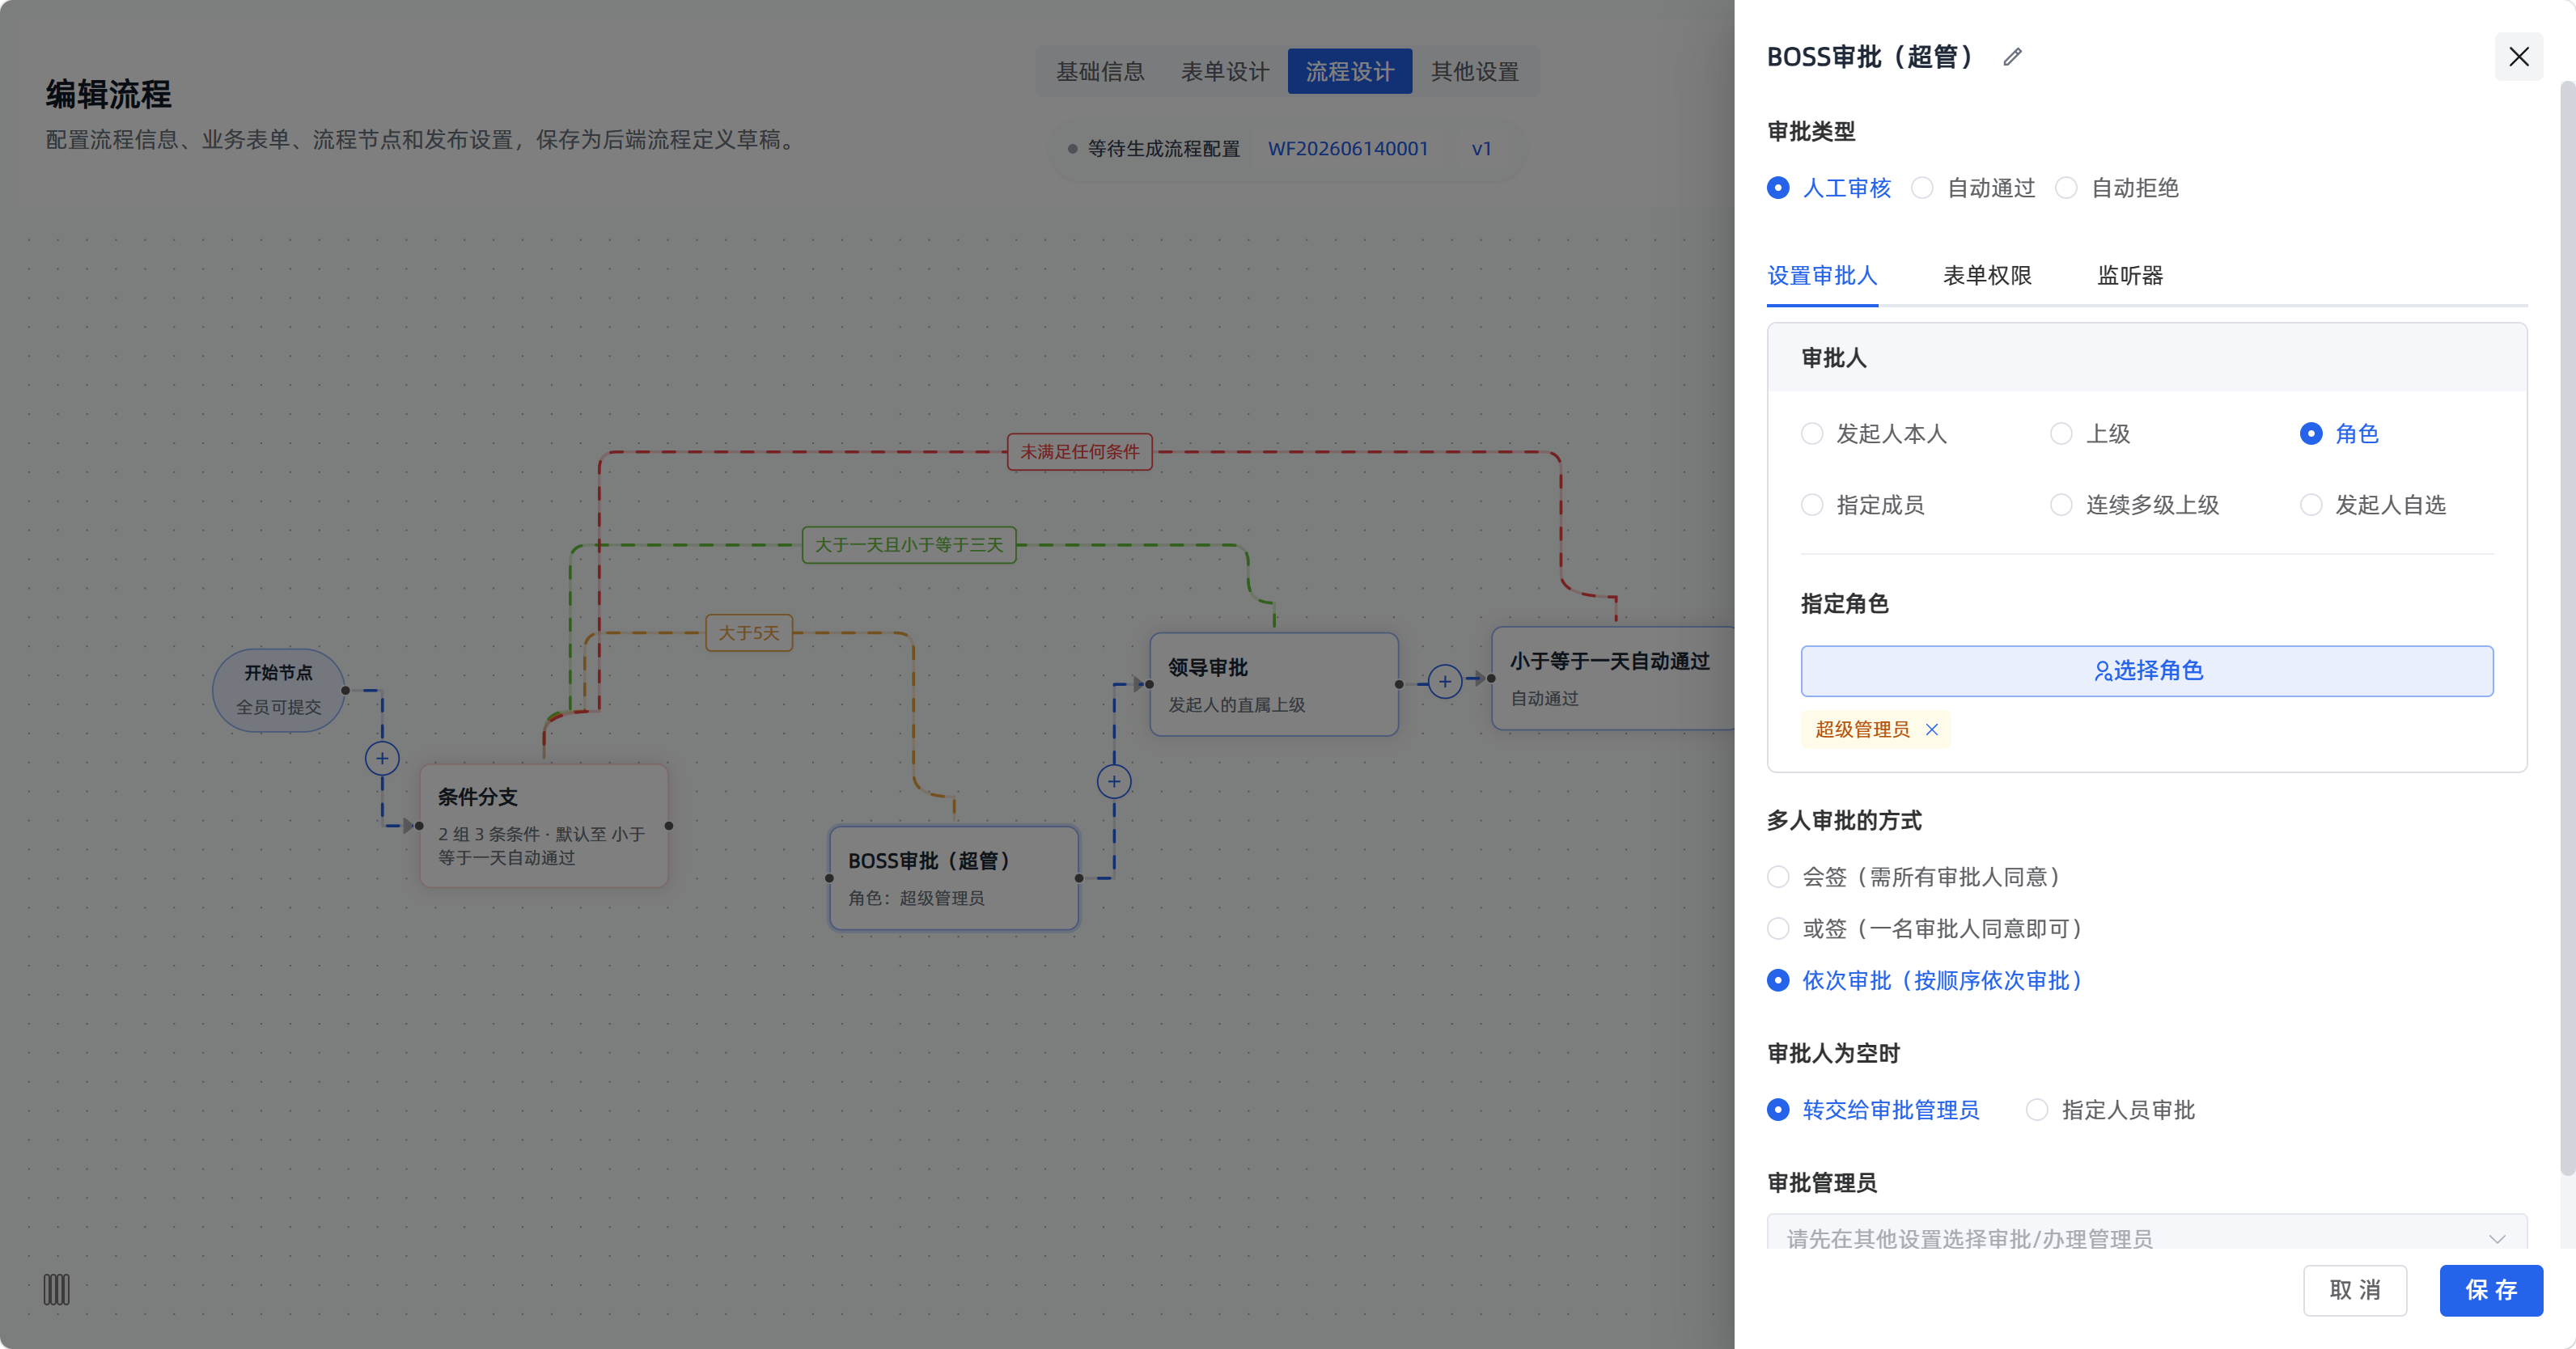
Task: Choose 发起人自选 as approver
Action: click(x=2372, y=505)
